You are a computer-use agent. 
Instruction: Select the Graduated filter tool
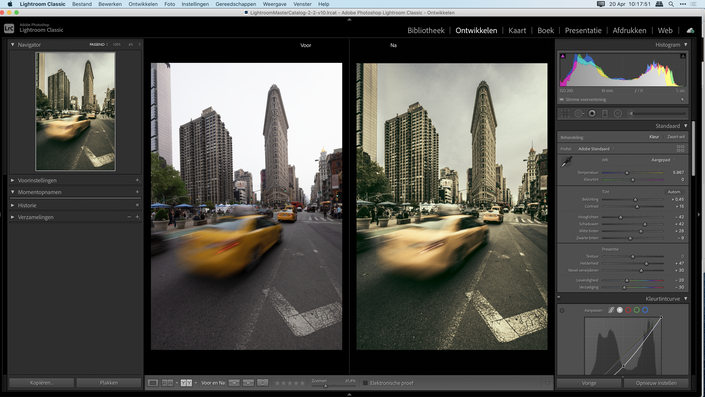coord(605,114)
